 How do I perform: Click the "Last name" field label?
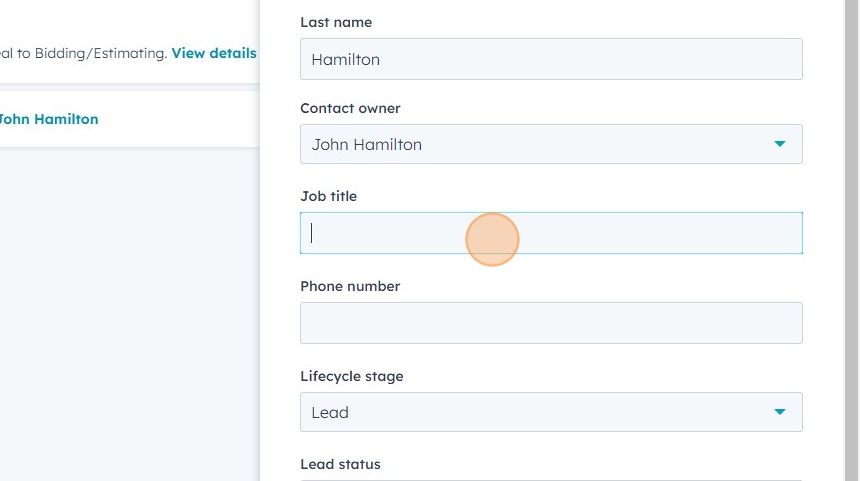pyautogui.click(x=336, y=22)
